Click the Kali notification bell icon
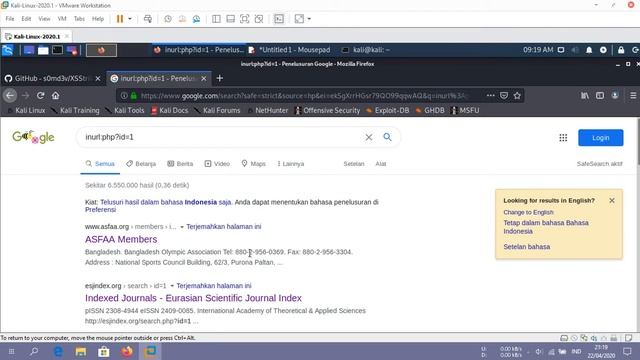640x360 pixels. click(589, 50)
